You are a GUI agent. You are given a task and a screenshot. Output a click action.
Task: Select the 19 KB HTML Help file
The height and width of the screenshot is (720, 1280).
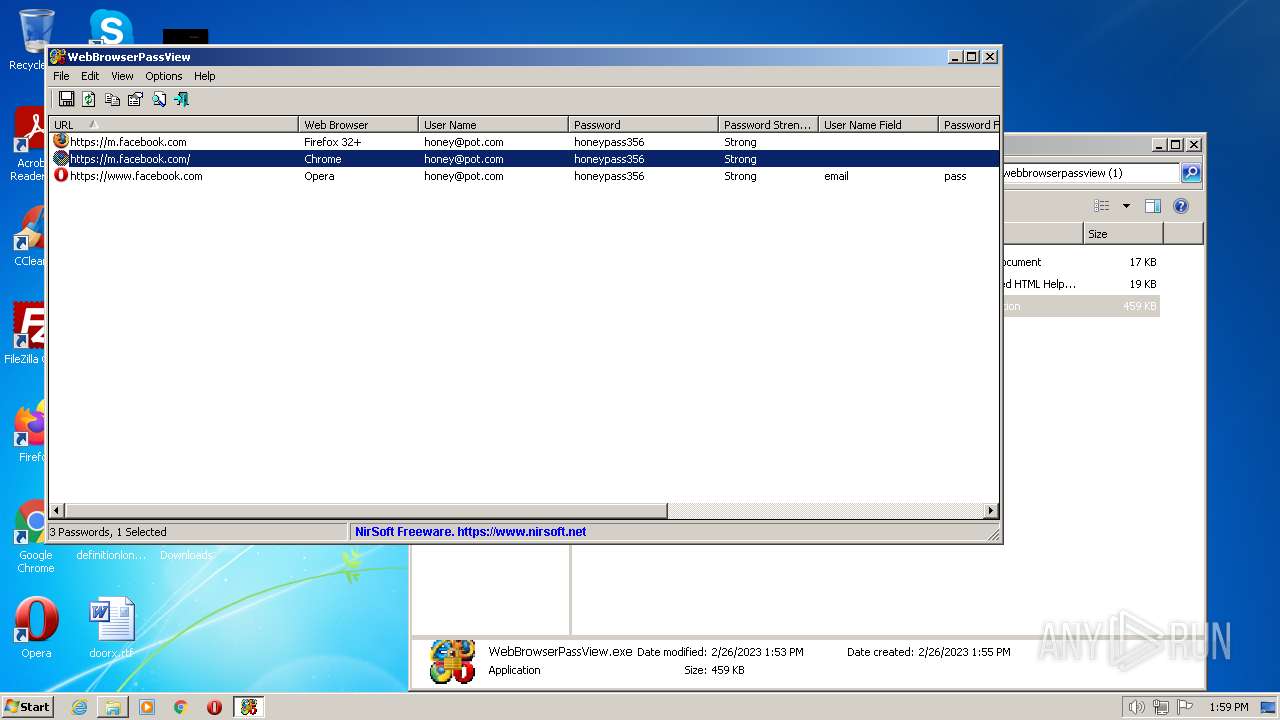coord(1080,284)
